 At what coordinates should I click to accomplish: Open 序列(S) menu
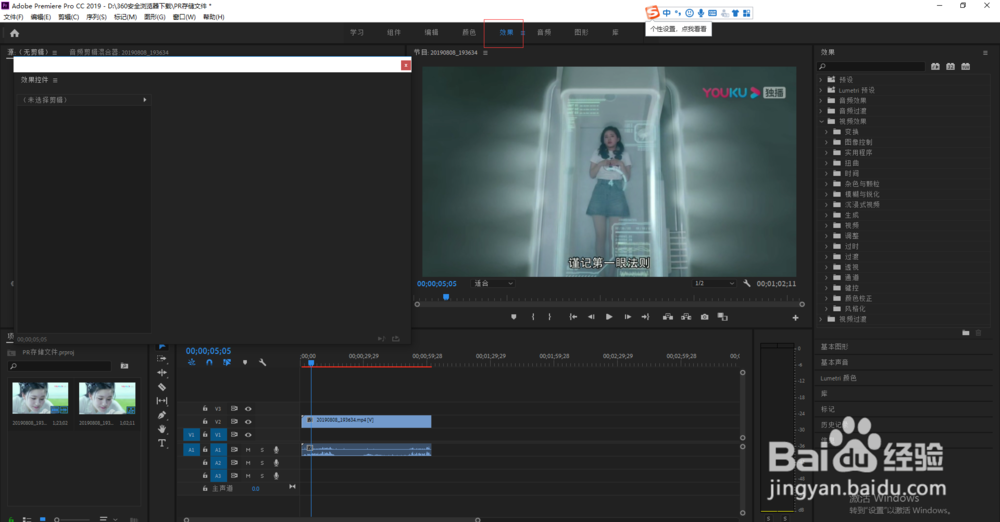point(96,17)
